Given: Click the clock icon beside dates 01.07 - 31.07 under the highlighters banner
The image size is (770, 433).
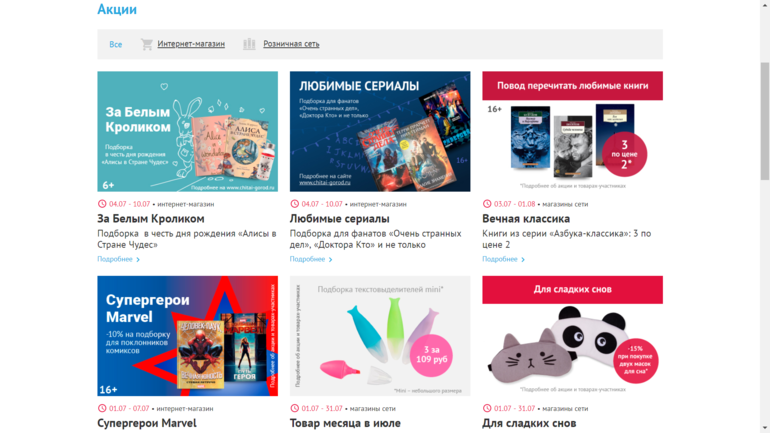Looking at the screenshot, I should (294, 408).
